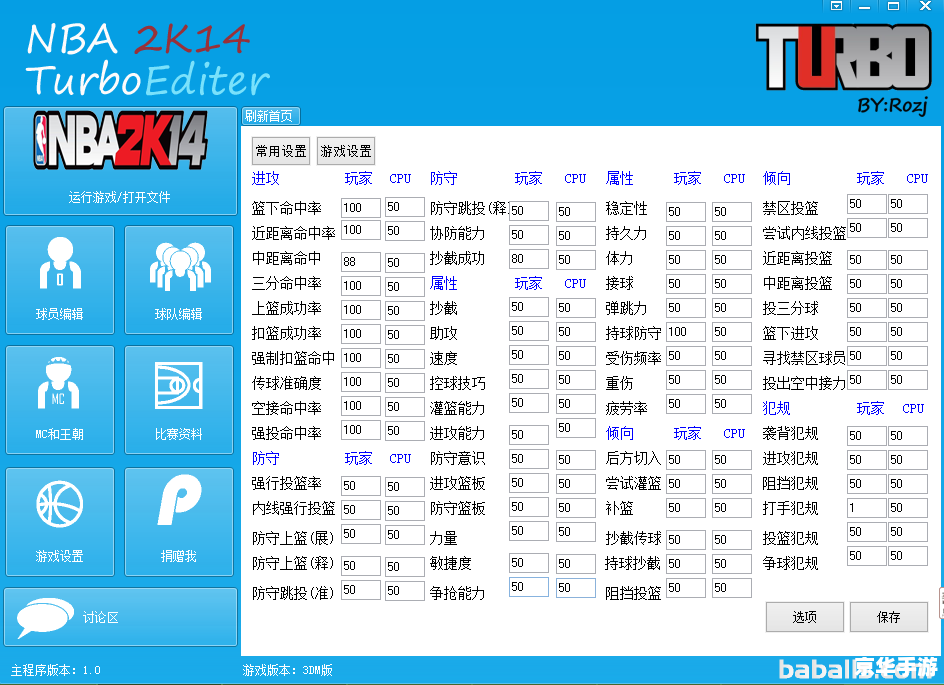This screenshot has height=685, width=944.
Task: Click the 争抢能力 player value field
Action: (529, 587)
